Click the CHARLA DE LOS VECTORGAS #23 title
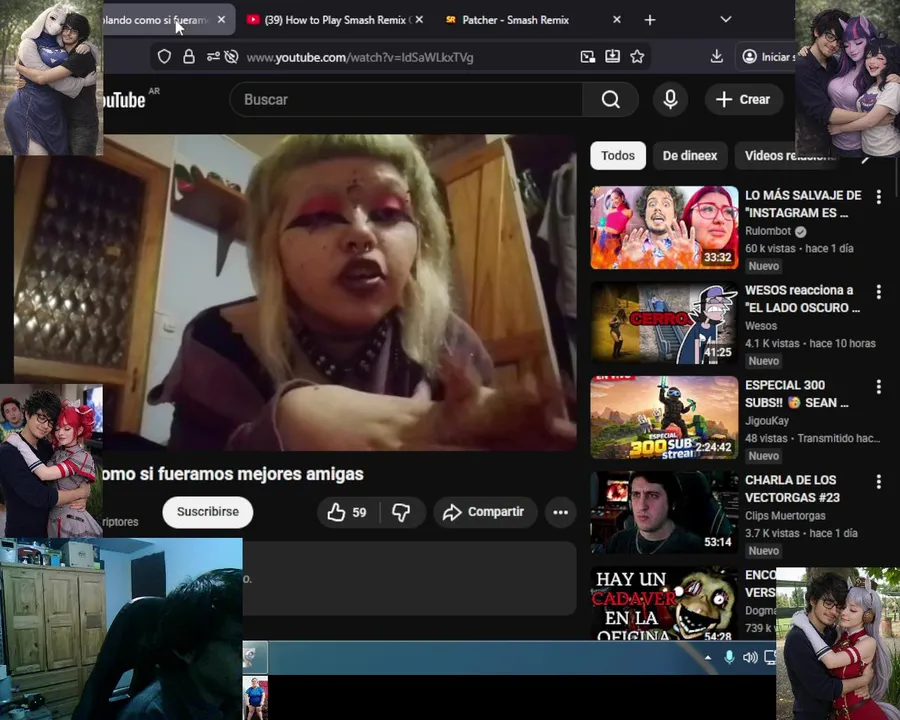The width and height of the screenshot is (900, 720). (792, 488)
